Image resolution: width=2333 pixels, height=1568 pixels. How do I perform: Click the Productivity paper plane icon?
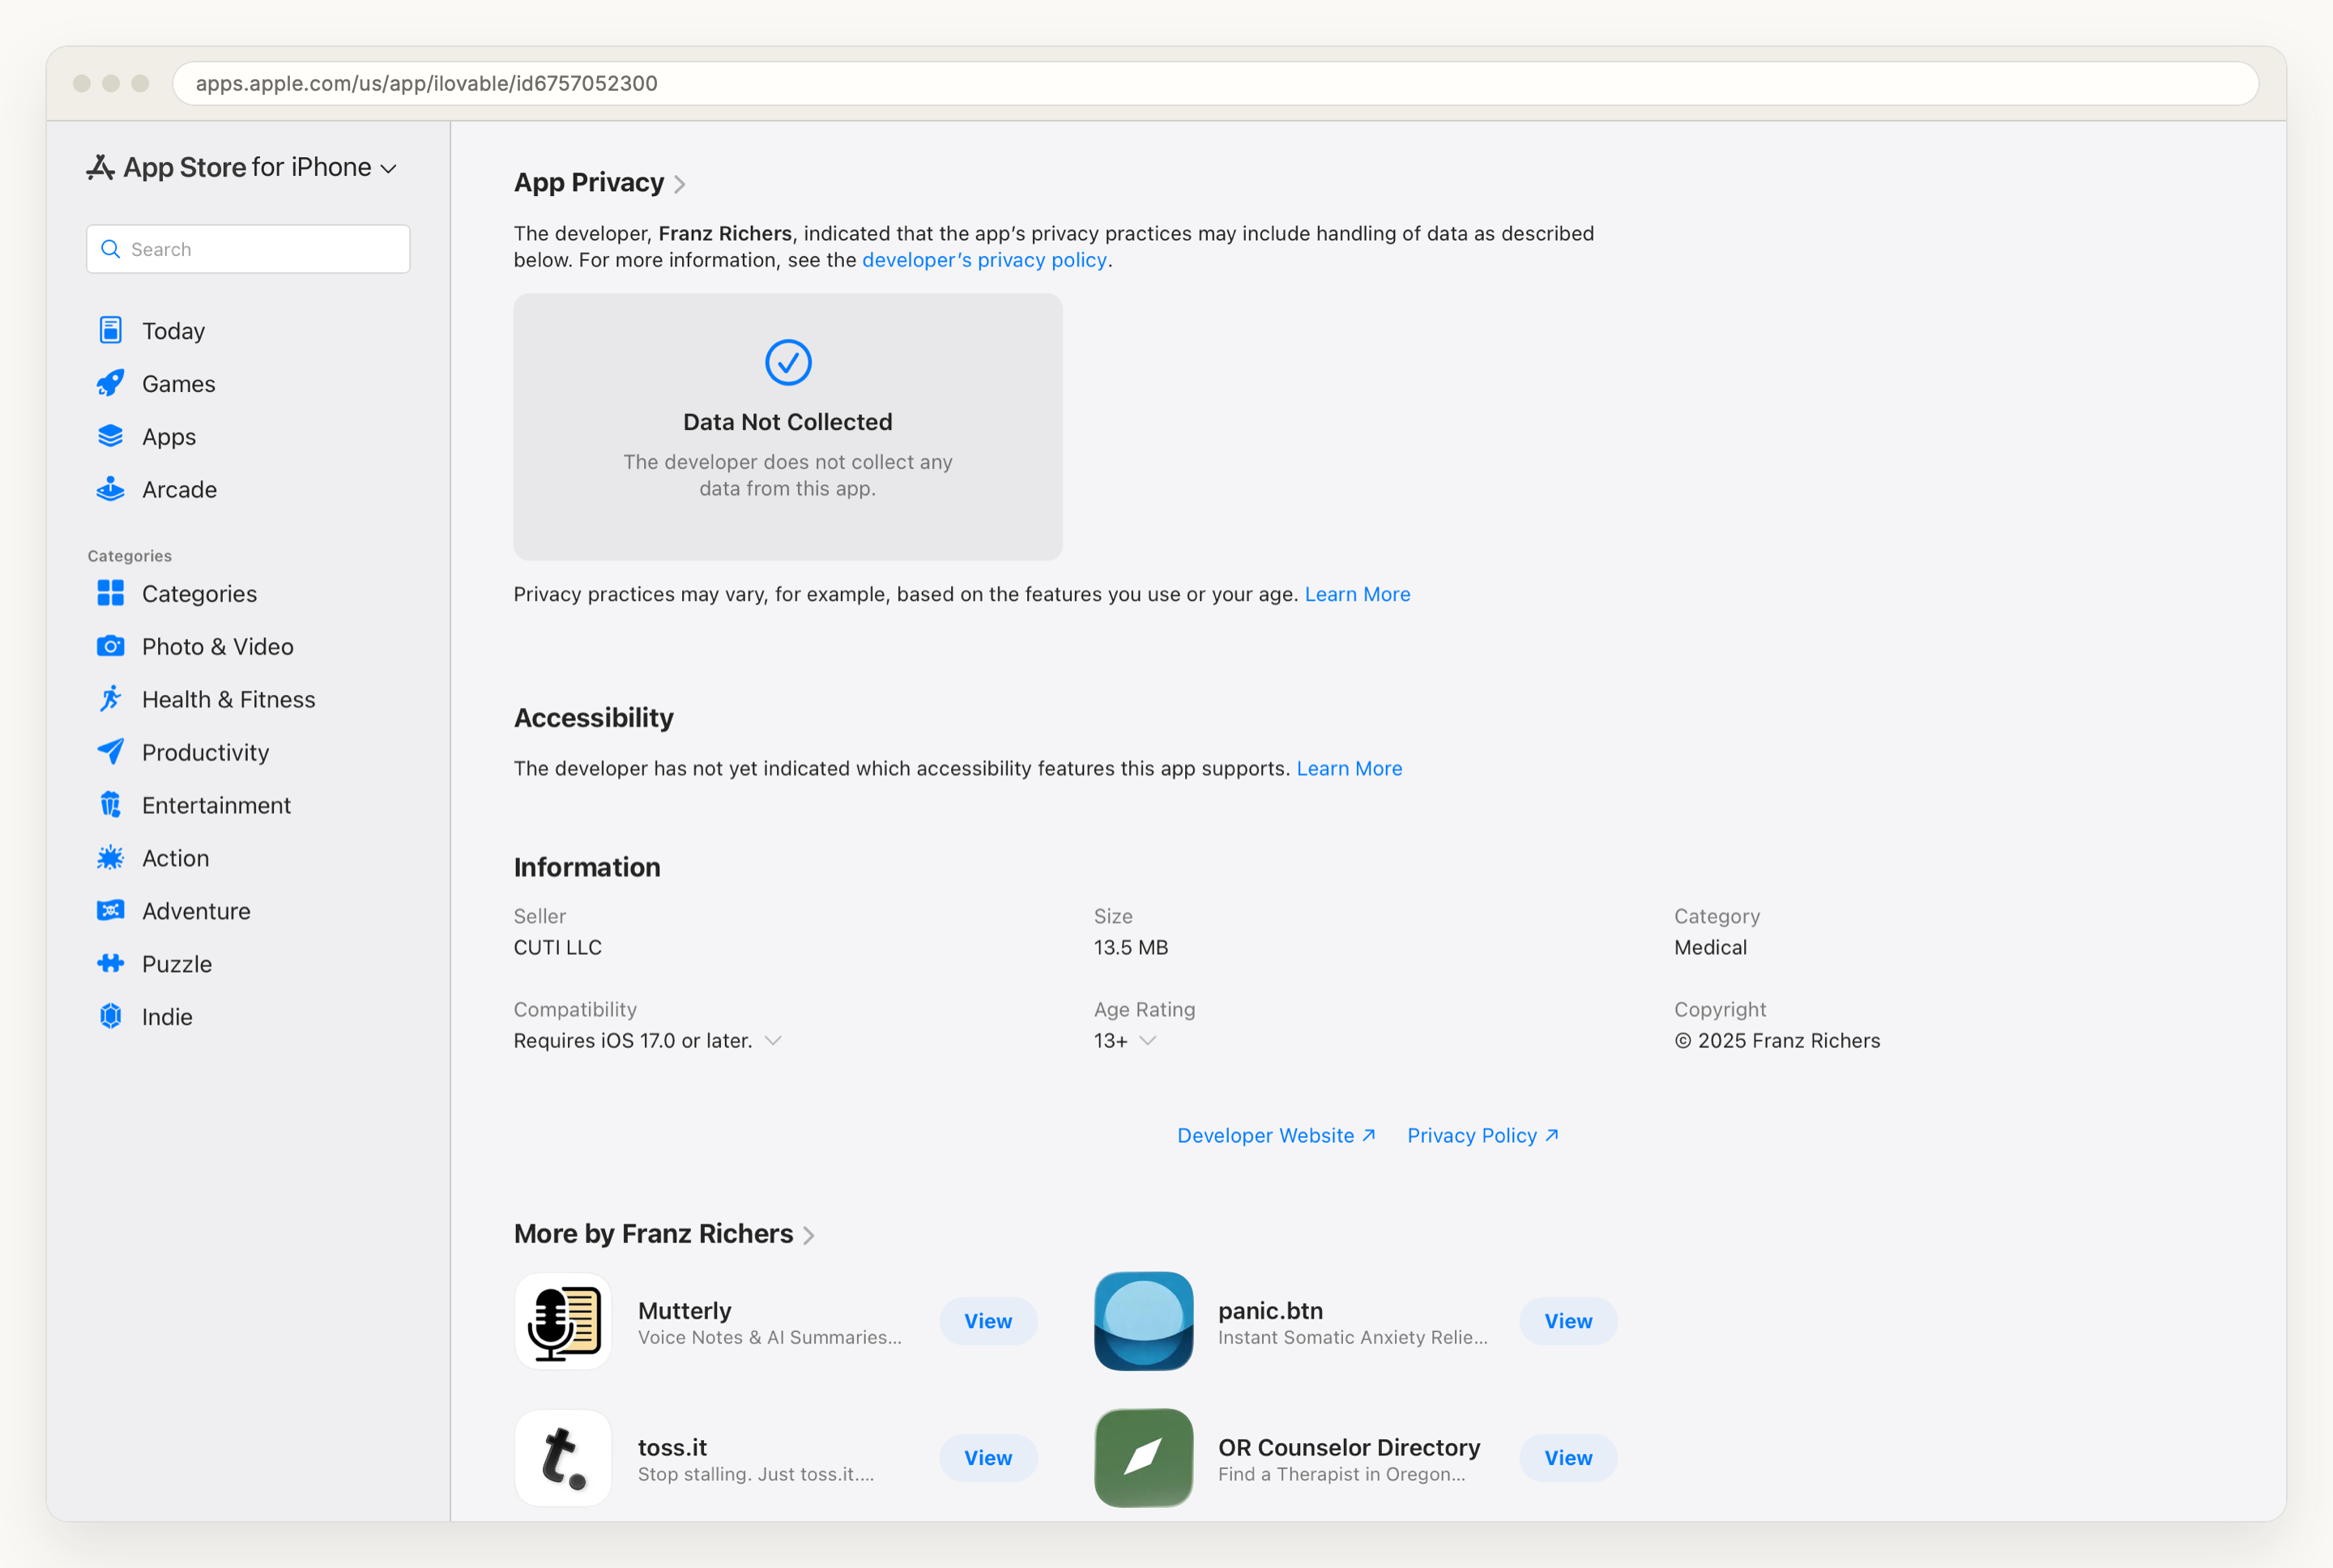(x=110, y=752)
